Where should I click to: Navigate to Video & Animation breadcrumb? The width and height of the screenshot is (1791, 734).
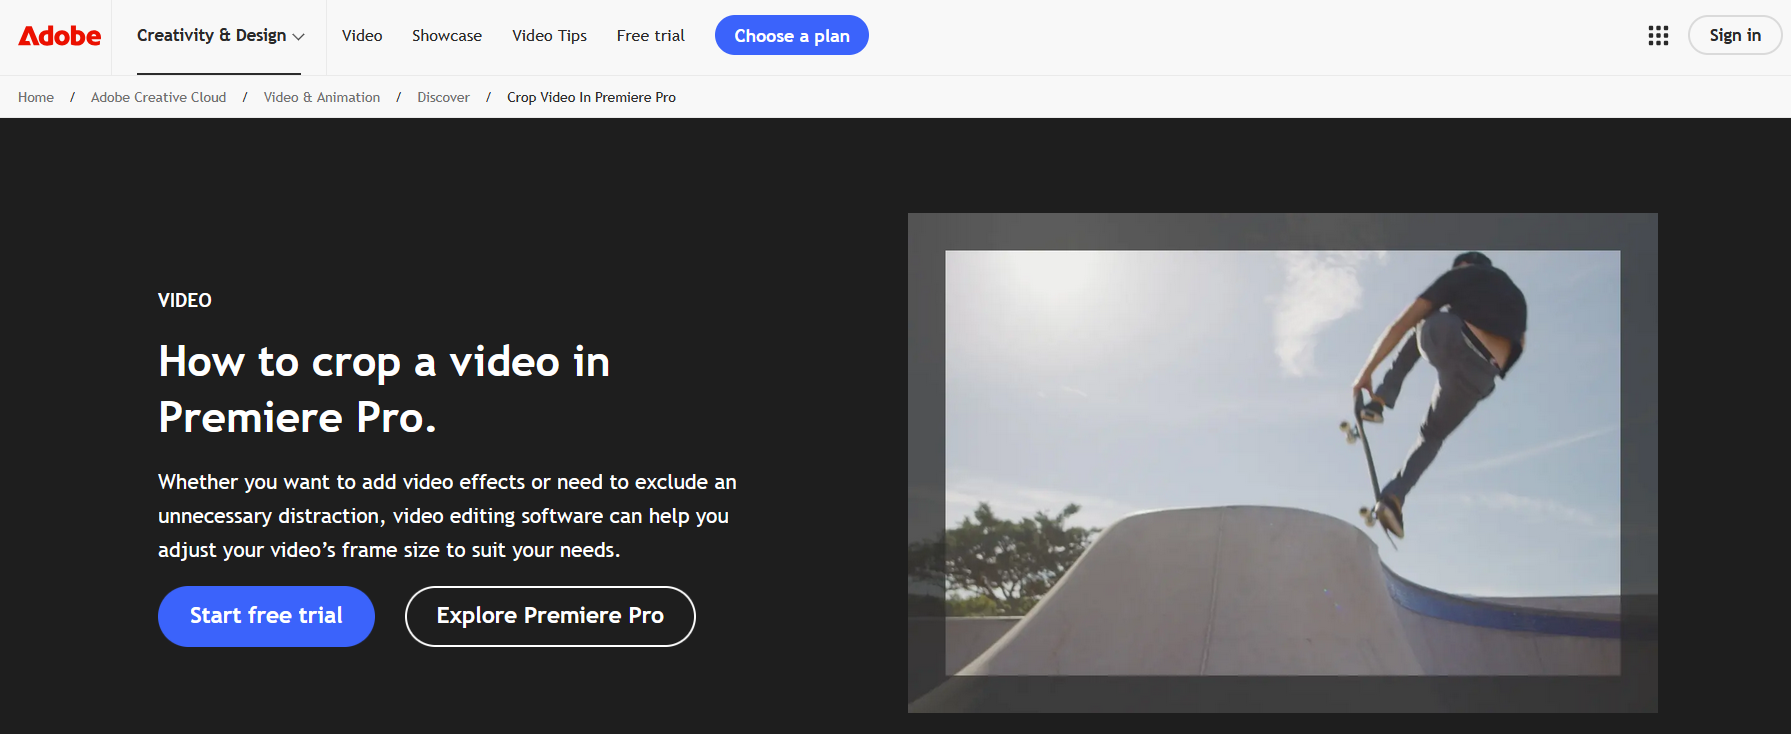coord(321,97)
